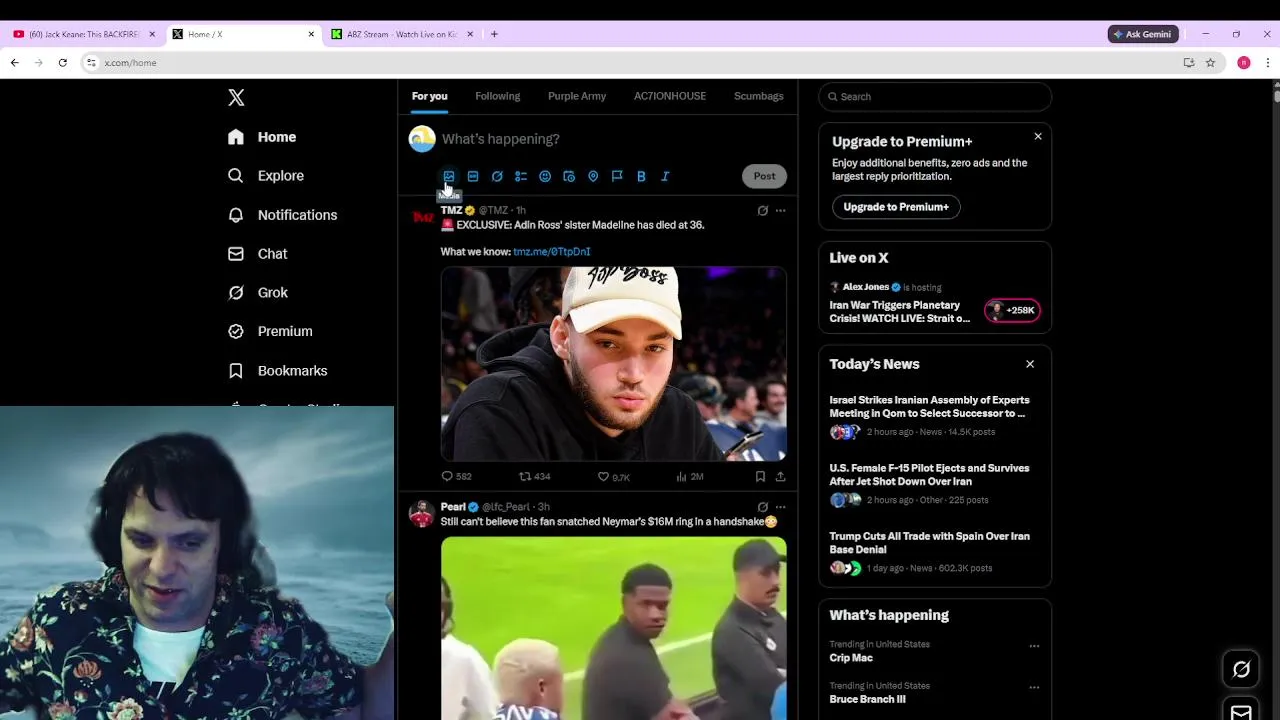Open the Home page from sidebar
The height and width of the screenshot is (720, 1280).
262,137
